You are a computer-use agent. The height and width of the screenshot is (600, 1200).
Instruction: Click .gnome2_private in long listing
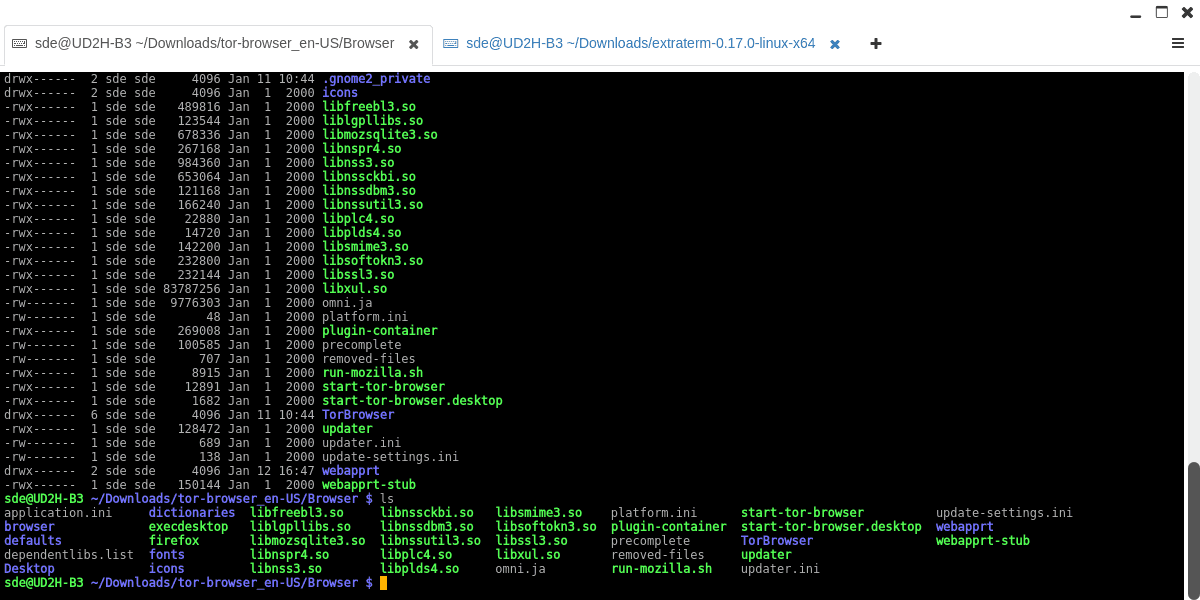[x=376, y=79]
